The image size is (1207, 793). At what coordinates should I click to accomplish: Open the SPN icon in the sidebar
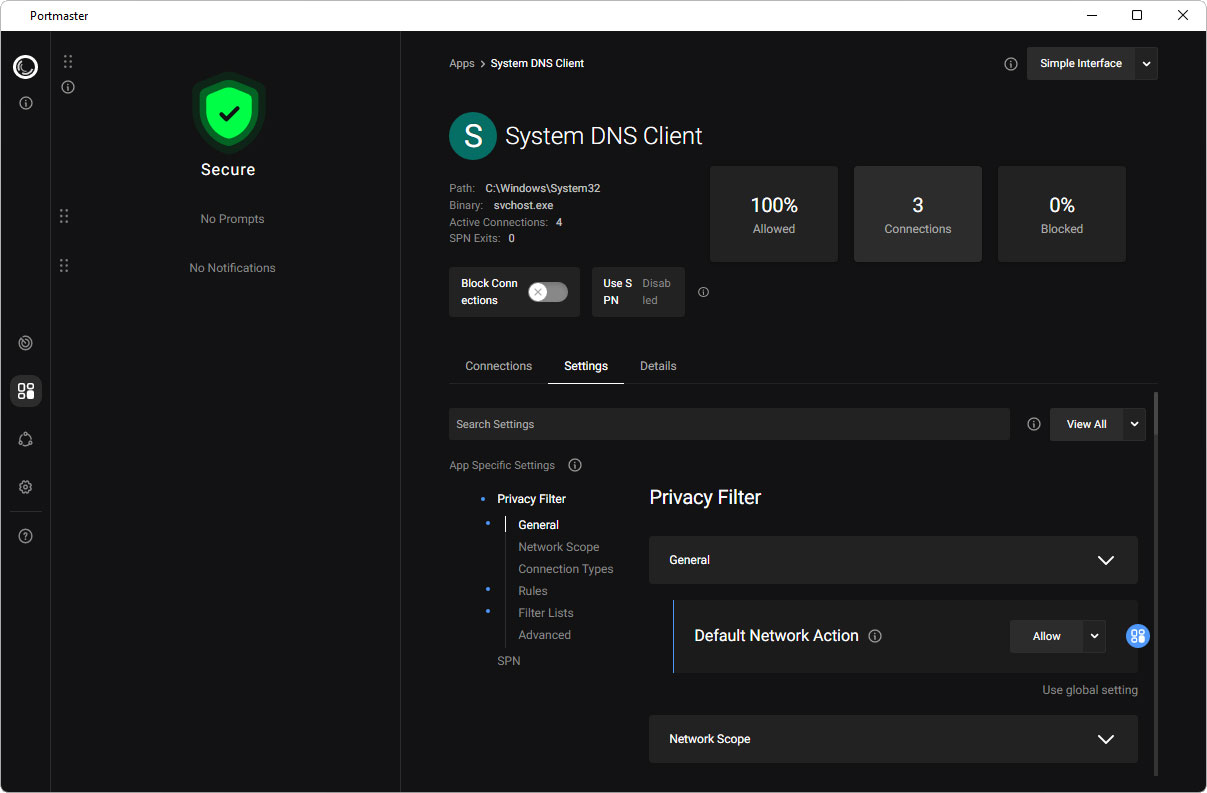[x=26, y=439]
